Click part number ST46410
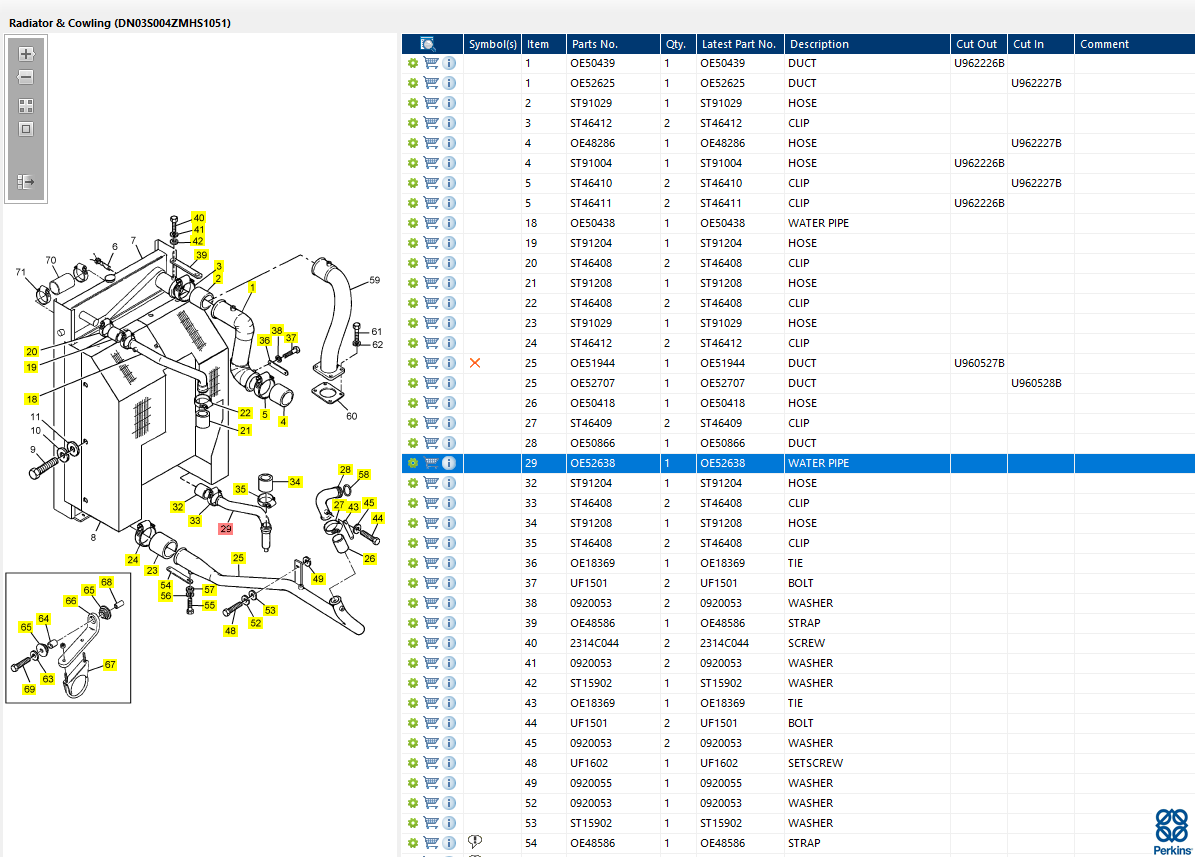Viewport: 1195px width, 857px height. (591, 183)
